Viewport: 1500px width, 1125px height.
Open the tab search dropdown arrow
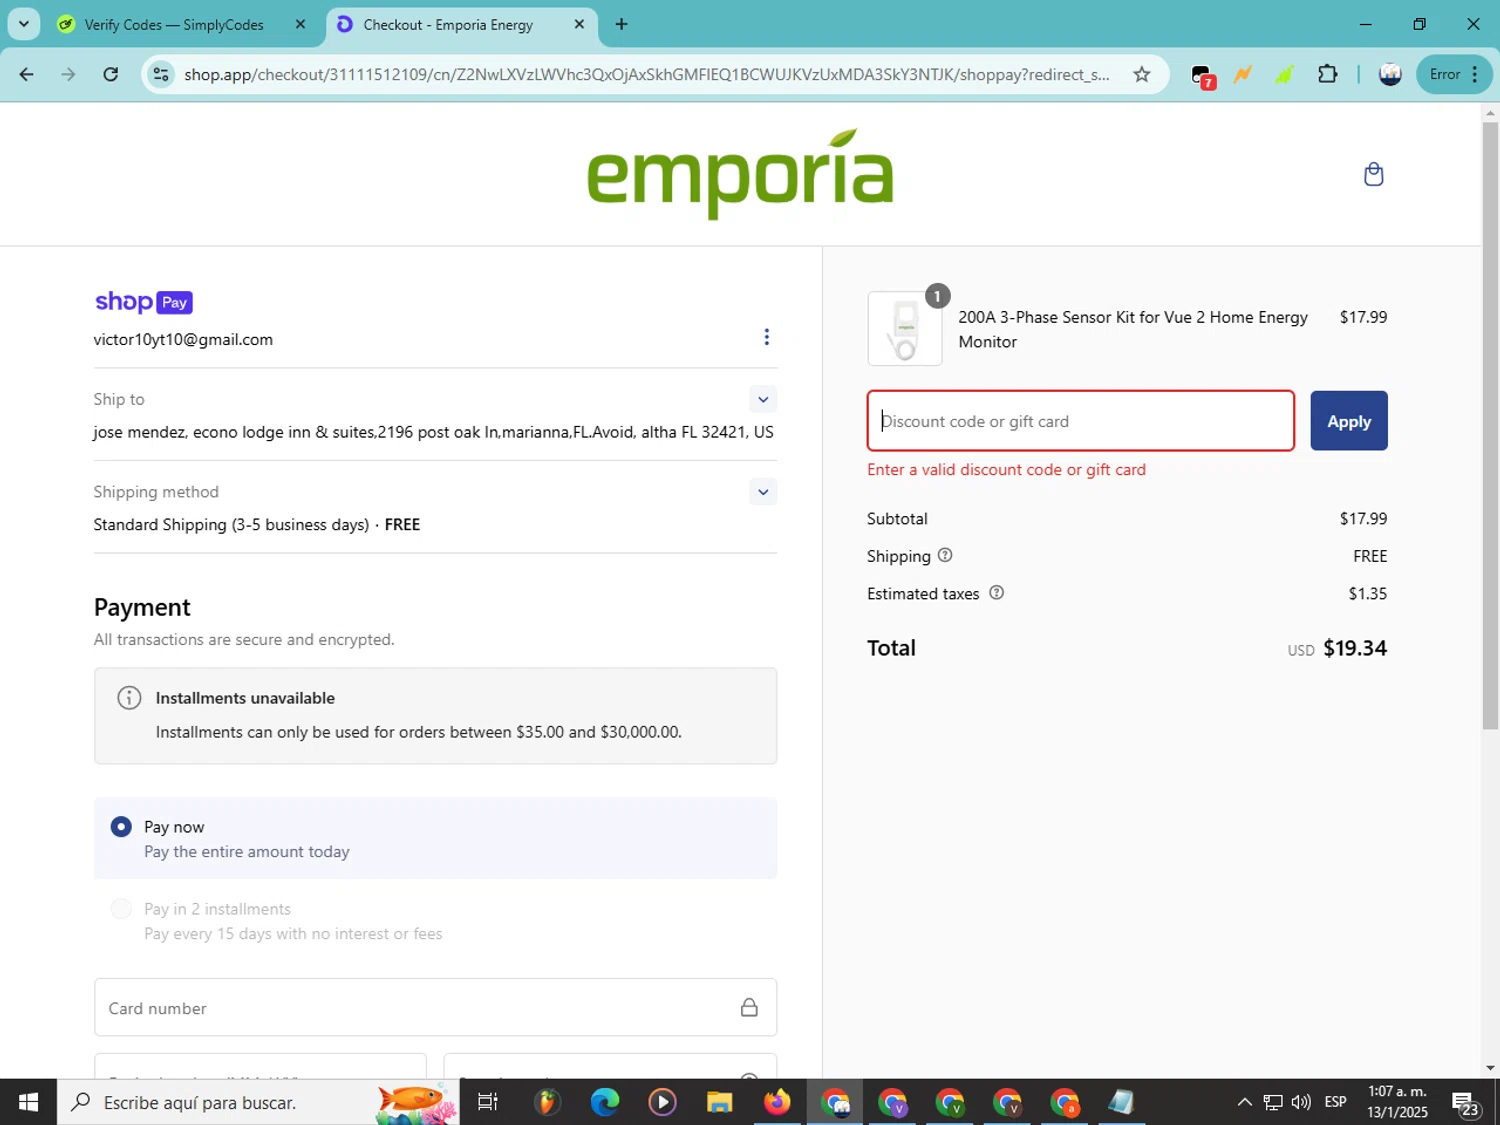[x=24, y=24]
